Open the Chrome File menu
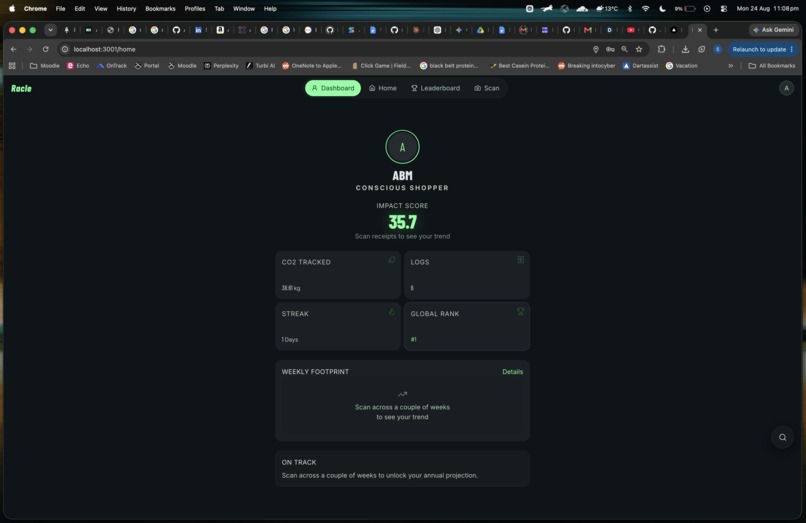This screenshot has width=806, height=523. (60, 9)
